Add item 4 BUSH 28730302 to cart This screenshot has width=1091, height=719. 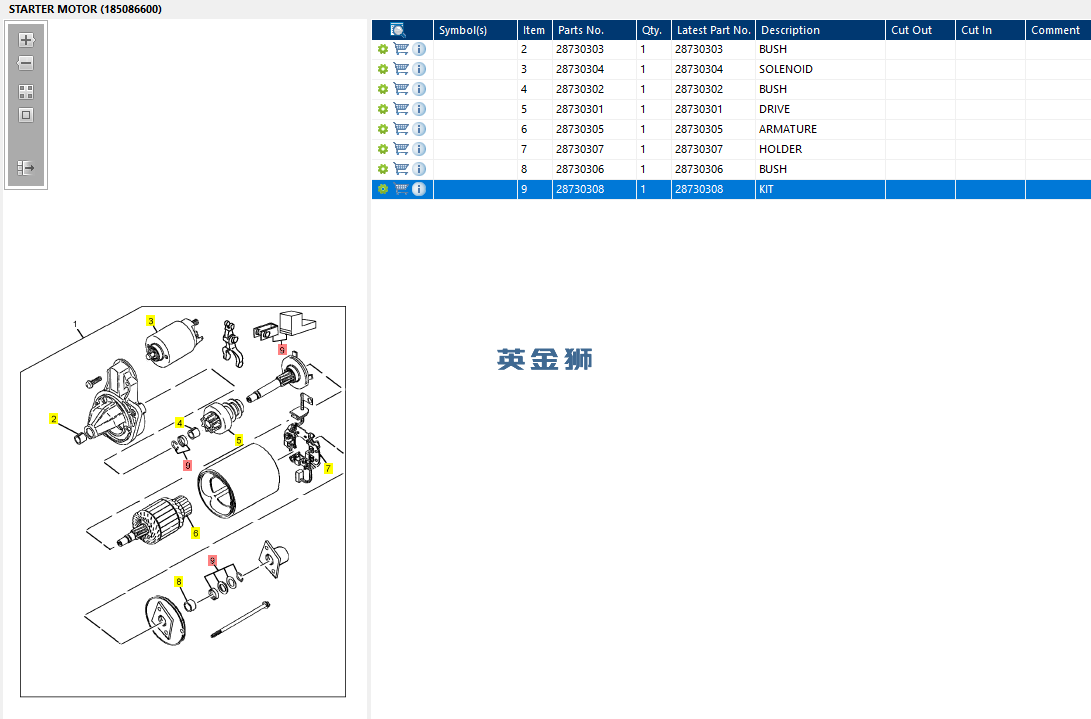coord(401,88)
